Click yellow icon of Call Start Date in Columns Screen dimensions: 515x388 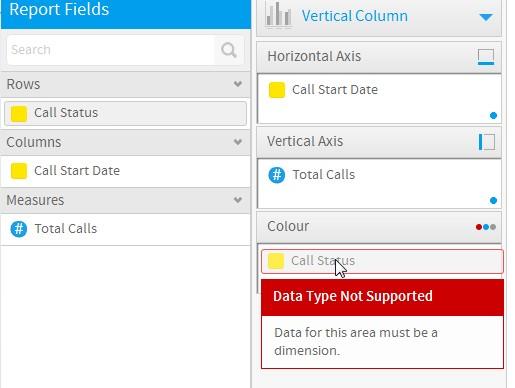pyautogui.click(x=19, y=171)
